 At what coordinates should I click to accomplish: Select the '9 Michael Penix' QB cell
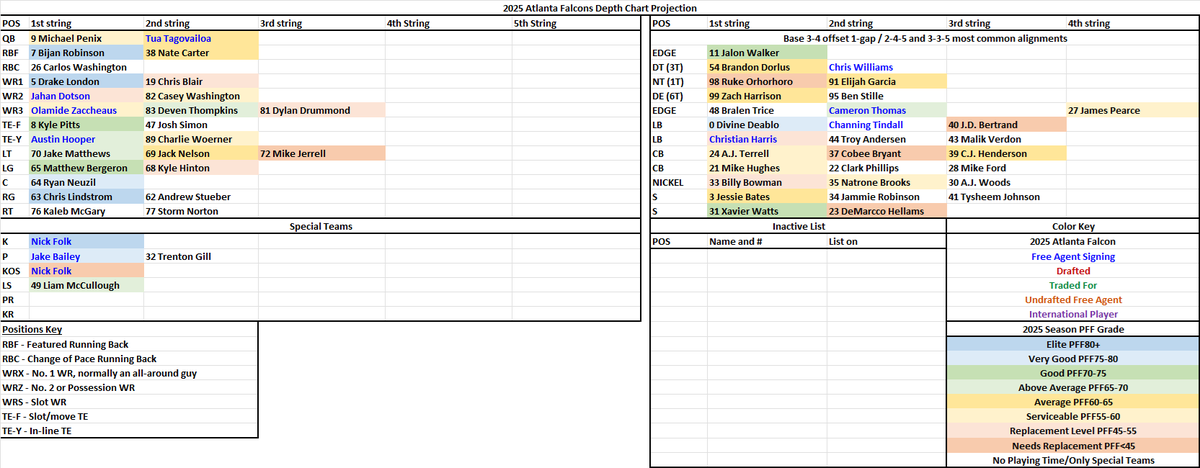(x=86, y=37)
